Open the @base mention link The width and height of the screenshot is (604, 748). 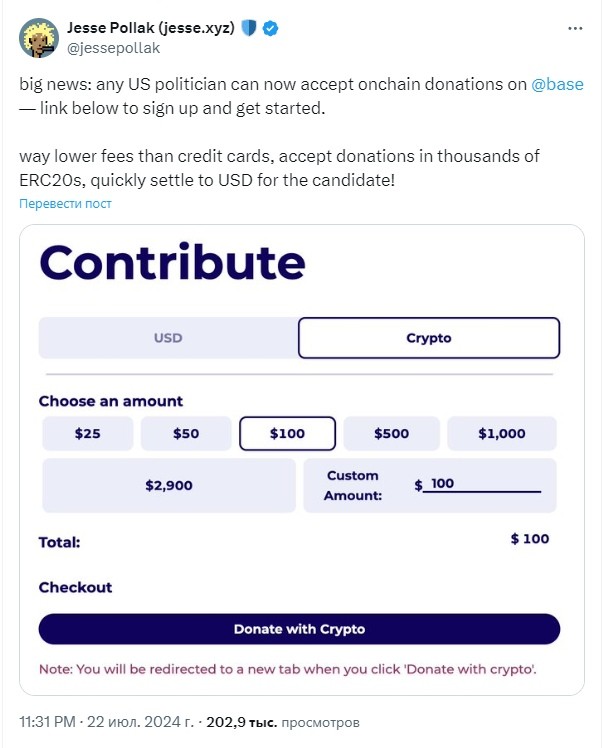[557, 84]
